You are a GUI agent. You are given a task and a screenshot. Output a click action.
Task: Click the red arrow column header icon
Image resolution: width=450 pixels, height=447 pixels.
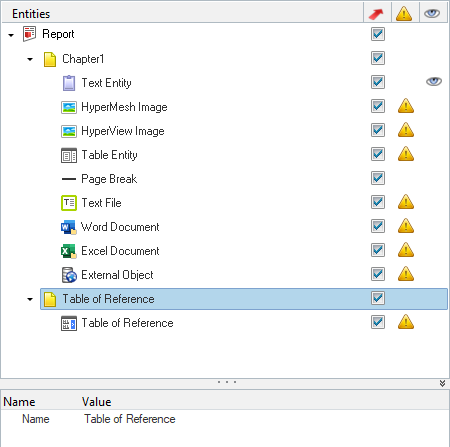coord(376,14)
